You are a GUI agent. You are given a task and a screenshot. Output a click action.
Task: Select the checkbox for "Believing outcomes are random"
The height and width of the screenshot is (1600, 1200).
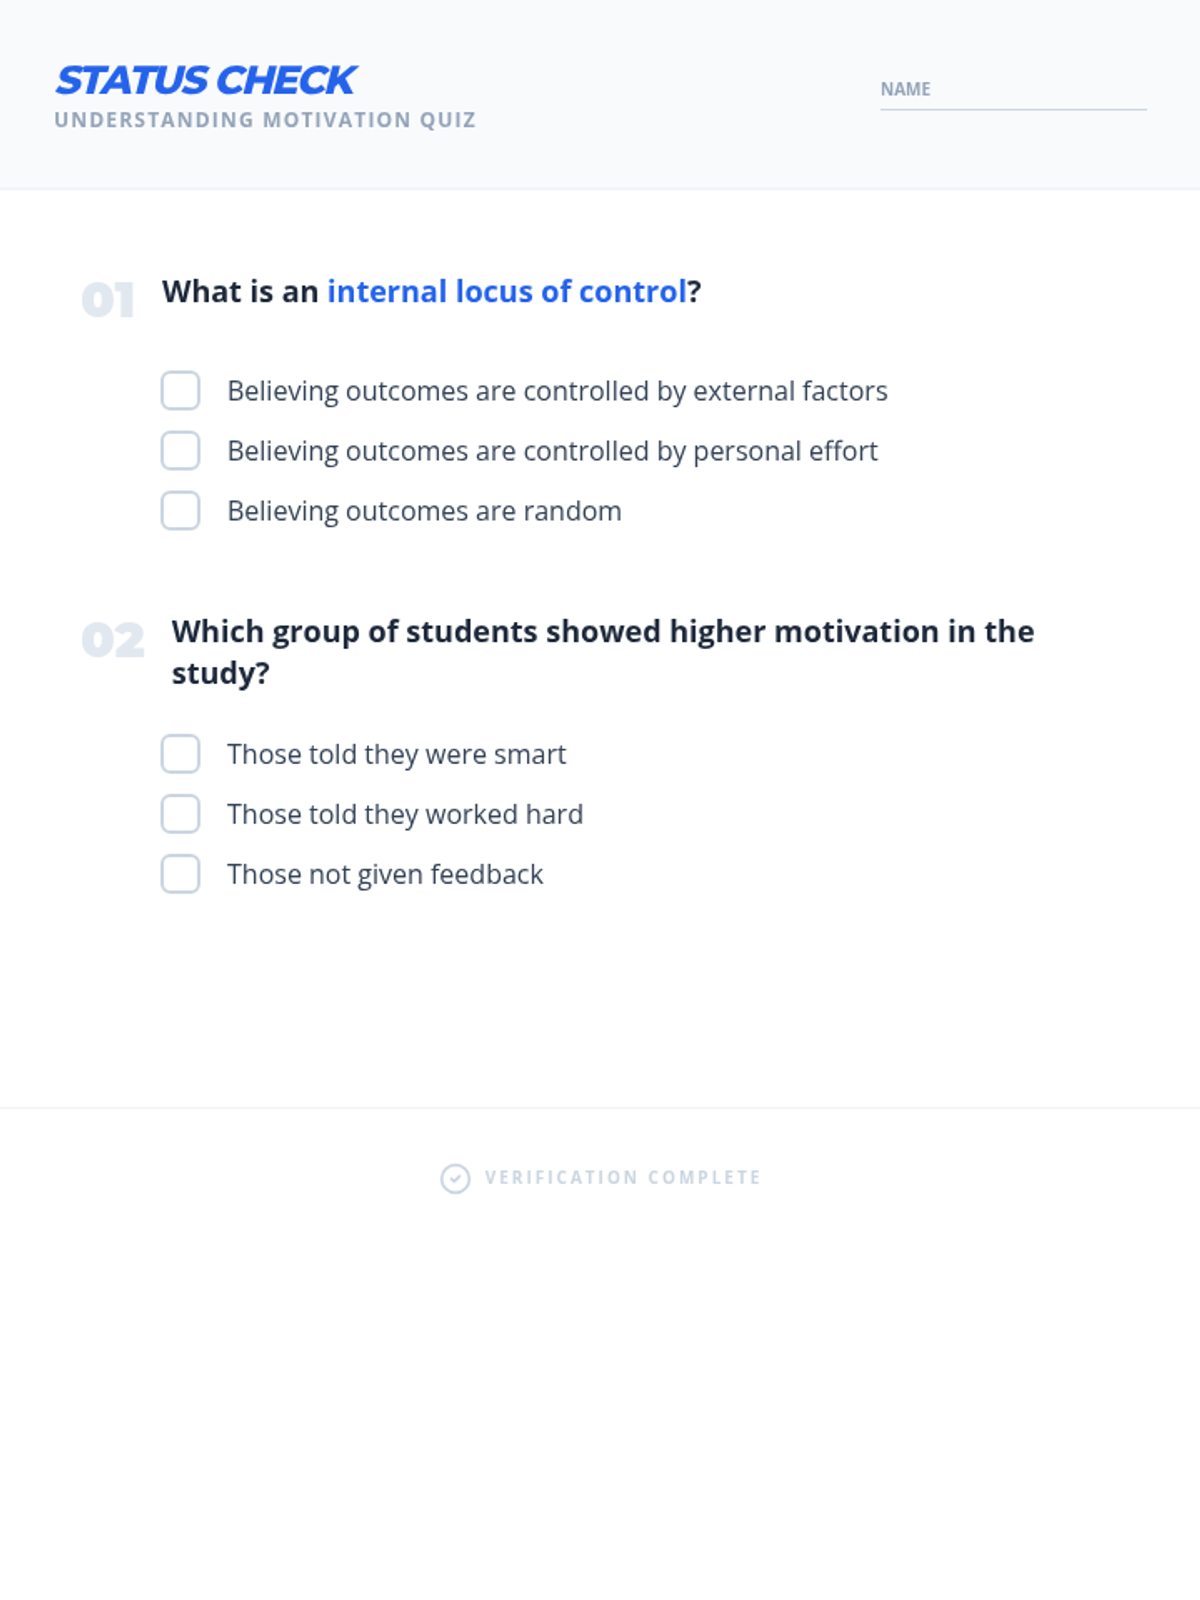(181, 511)
